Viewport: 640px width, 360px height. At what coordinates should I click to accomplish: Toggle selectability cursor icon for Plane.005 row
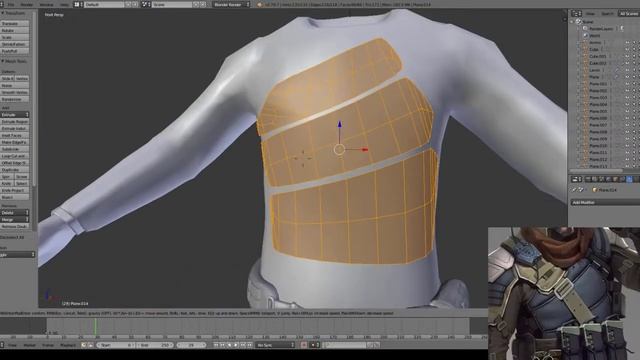tap(633, 111)
